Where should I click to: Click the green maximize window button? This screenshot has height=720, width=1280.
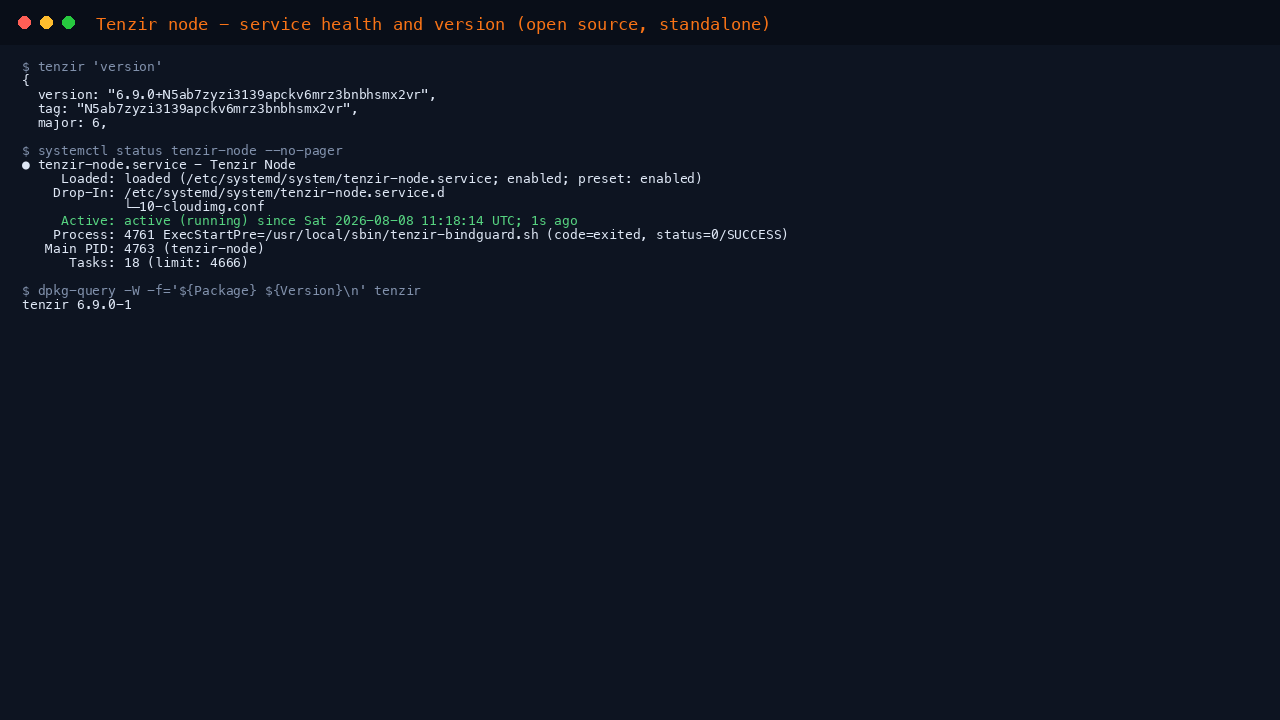(x=69, y=23)
